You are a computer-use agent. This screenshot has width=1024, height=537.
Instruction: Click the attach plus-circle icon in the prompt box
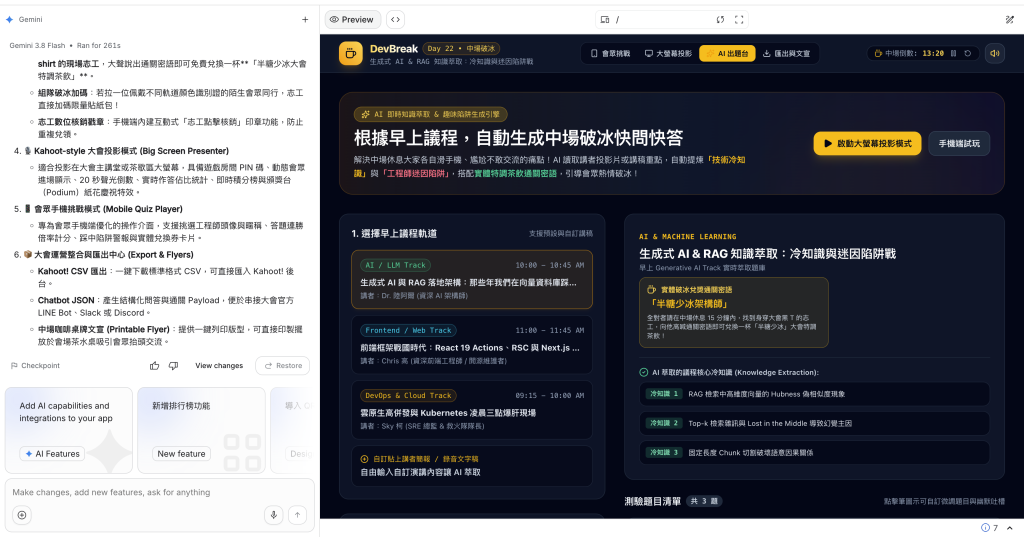pyautogui.click(x=22, y=515)
